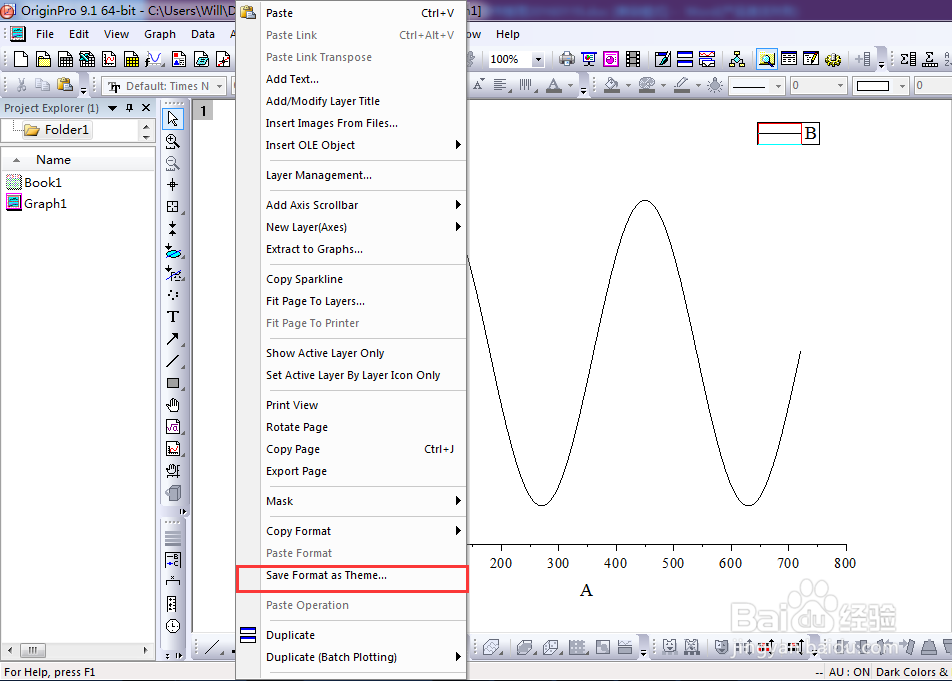Select the Pan hand tool
The width and height of the screenshot is (952, 681).
pyautogui.click(x=173, y=405)
